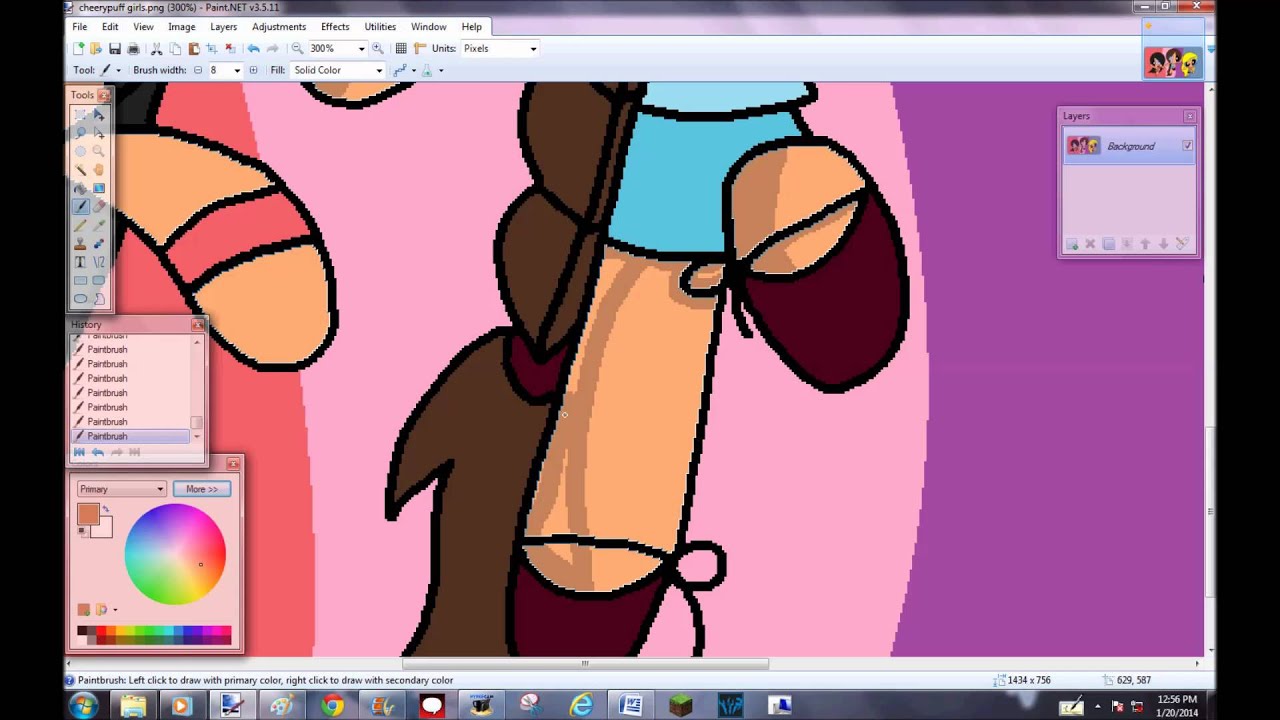
Task: Select the Rectangle Select tool
Action: pos(81,114)
